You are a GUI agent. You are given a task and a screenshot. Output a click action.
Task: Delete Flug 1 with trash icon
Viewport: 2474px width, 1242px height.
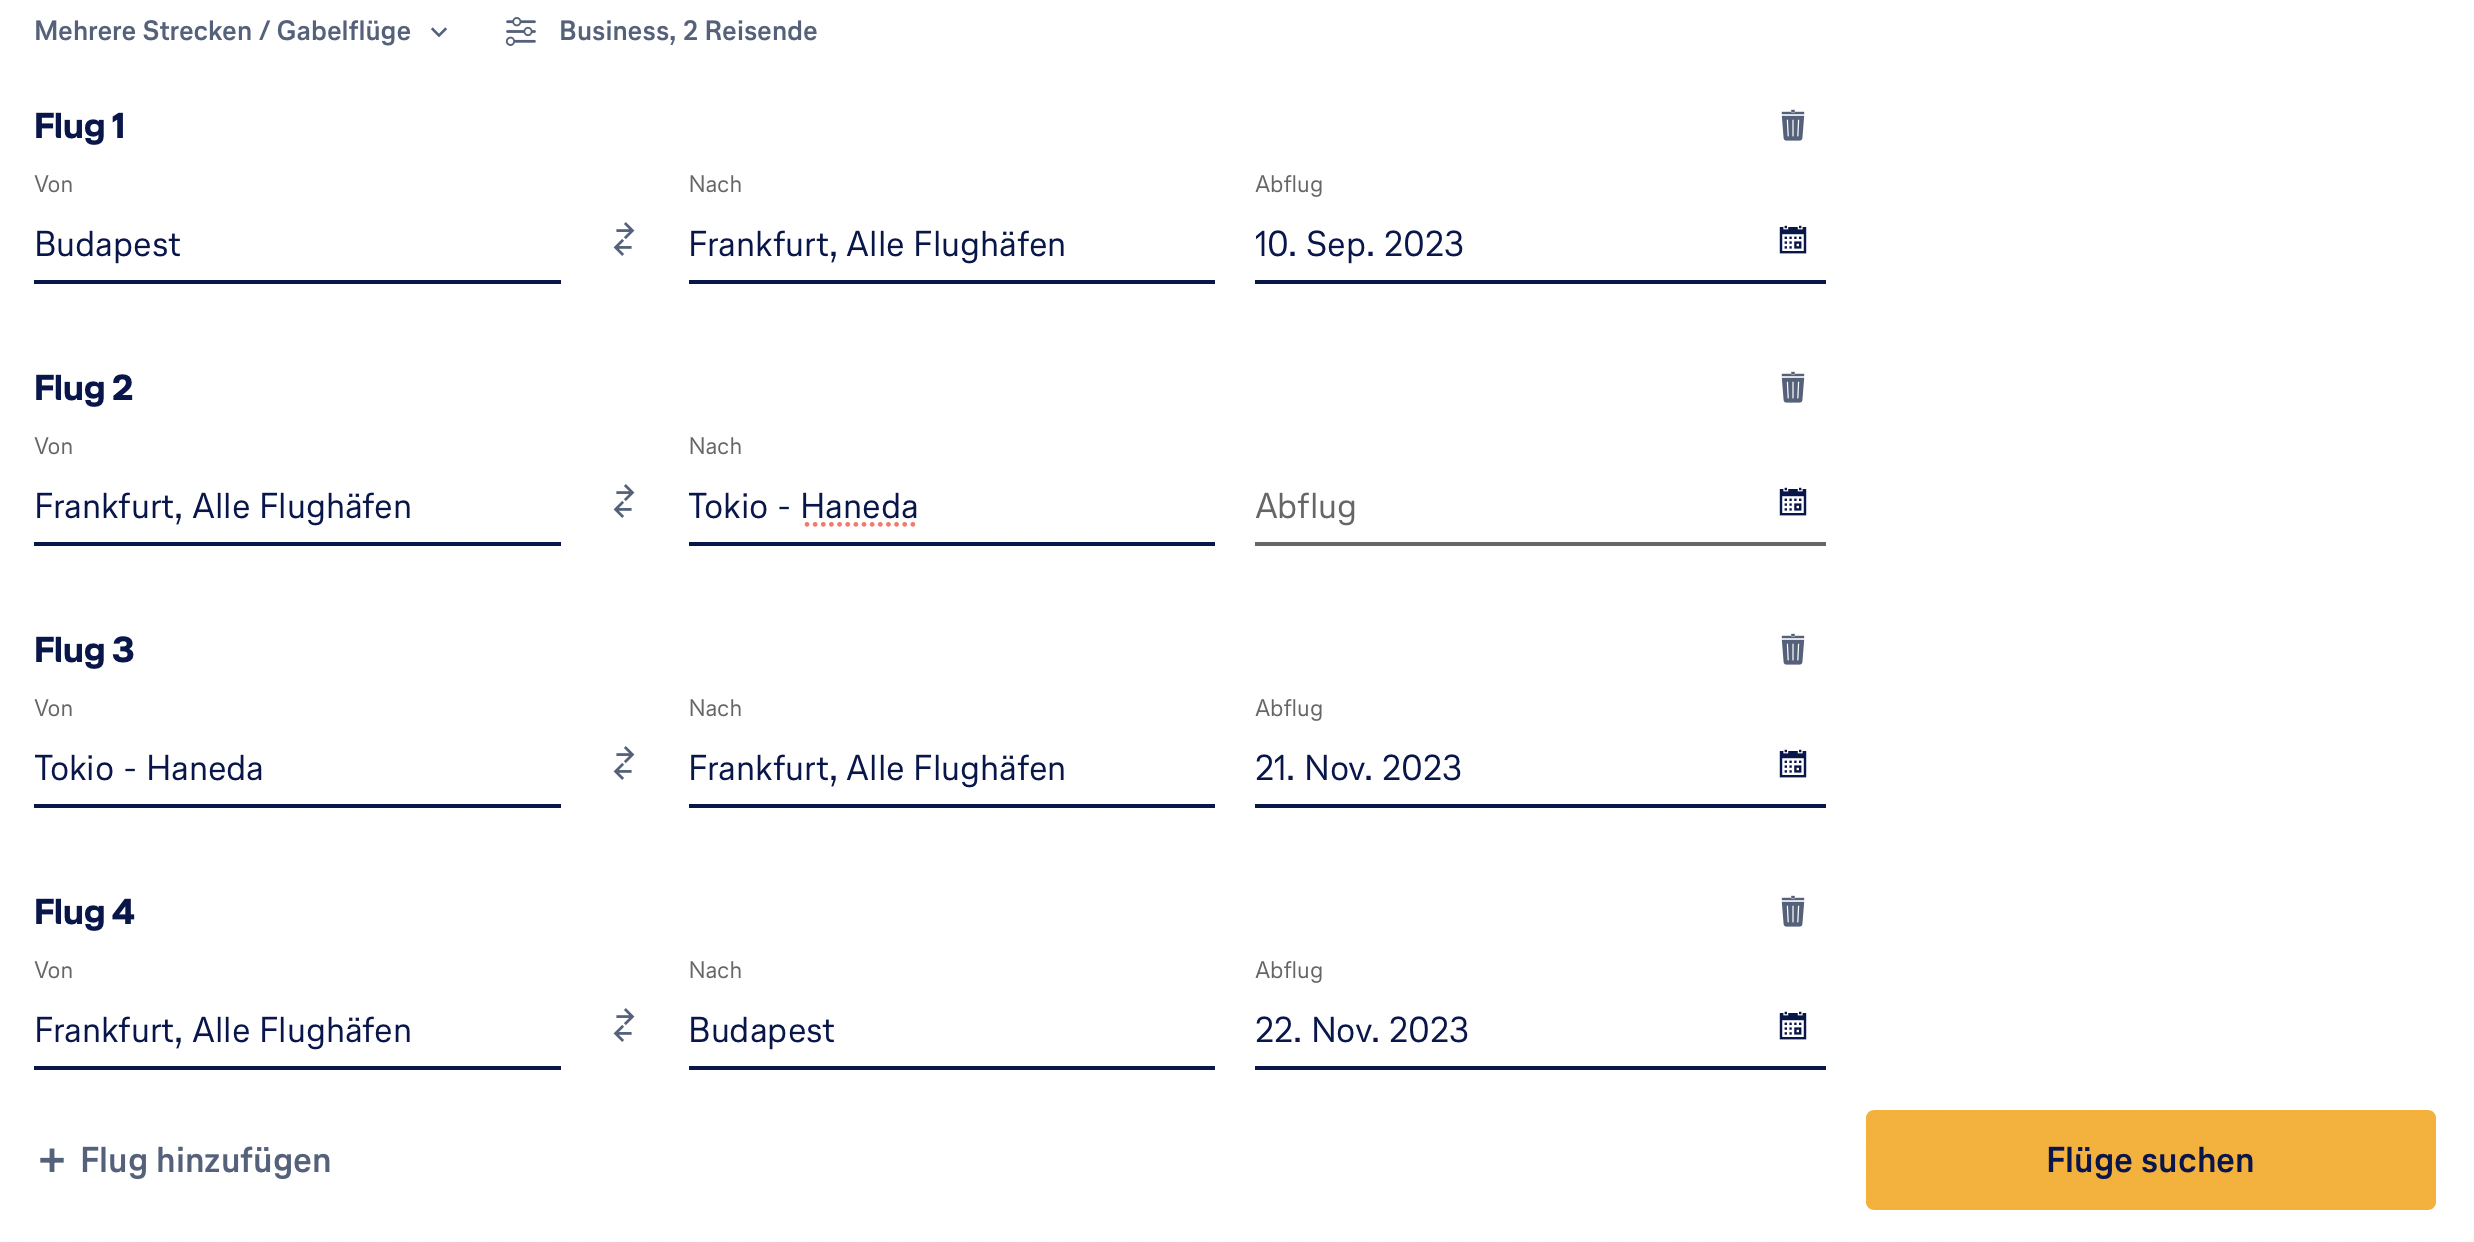(1792, 126)
